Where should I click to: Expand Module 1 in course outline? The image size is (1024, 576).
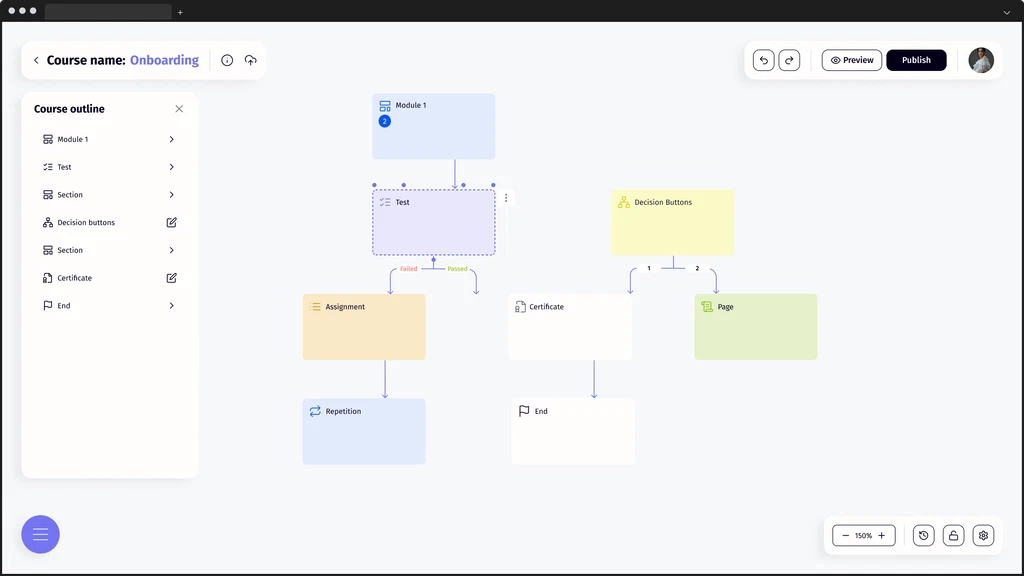click(172, 139)
